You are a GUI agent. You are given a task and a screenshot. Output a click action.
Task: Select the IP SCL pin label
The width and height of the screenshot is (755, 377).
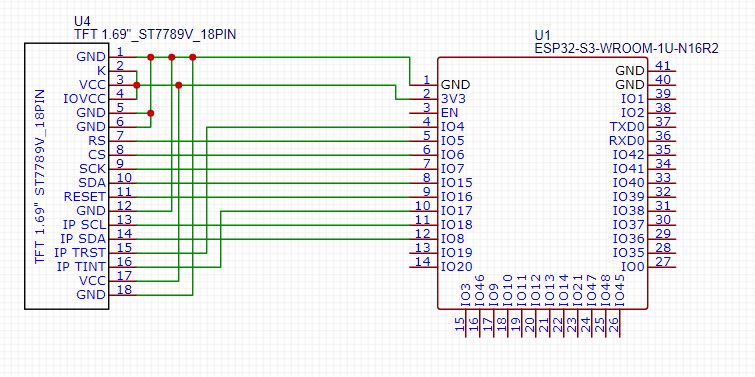coord(84,224)
